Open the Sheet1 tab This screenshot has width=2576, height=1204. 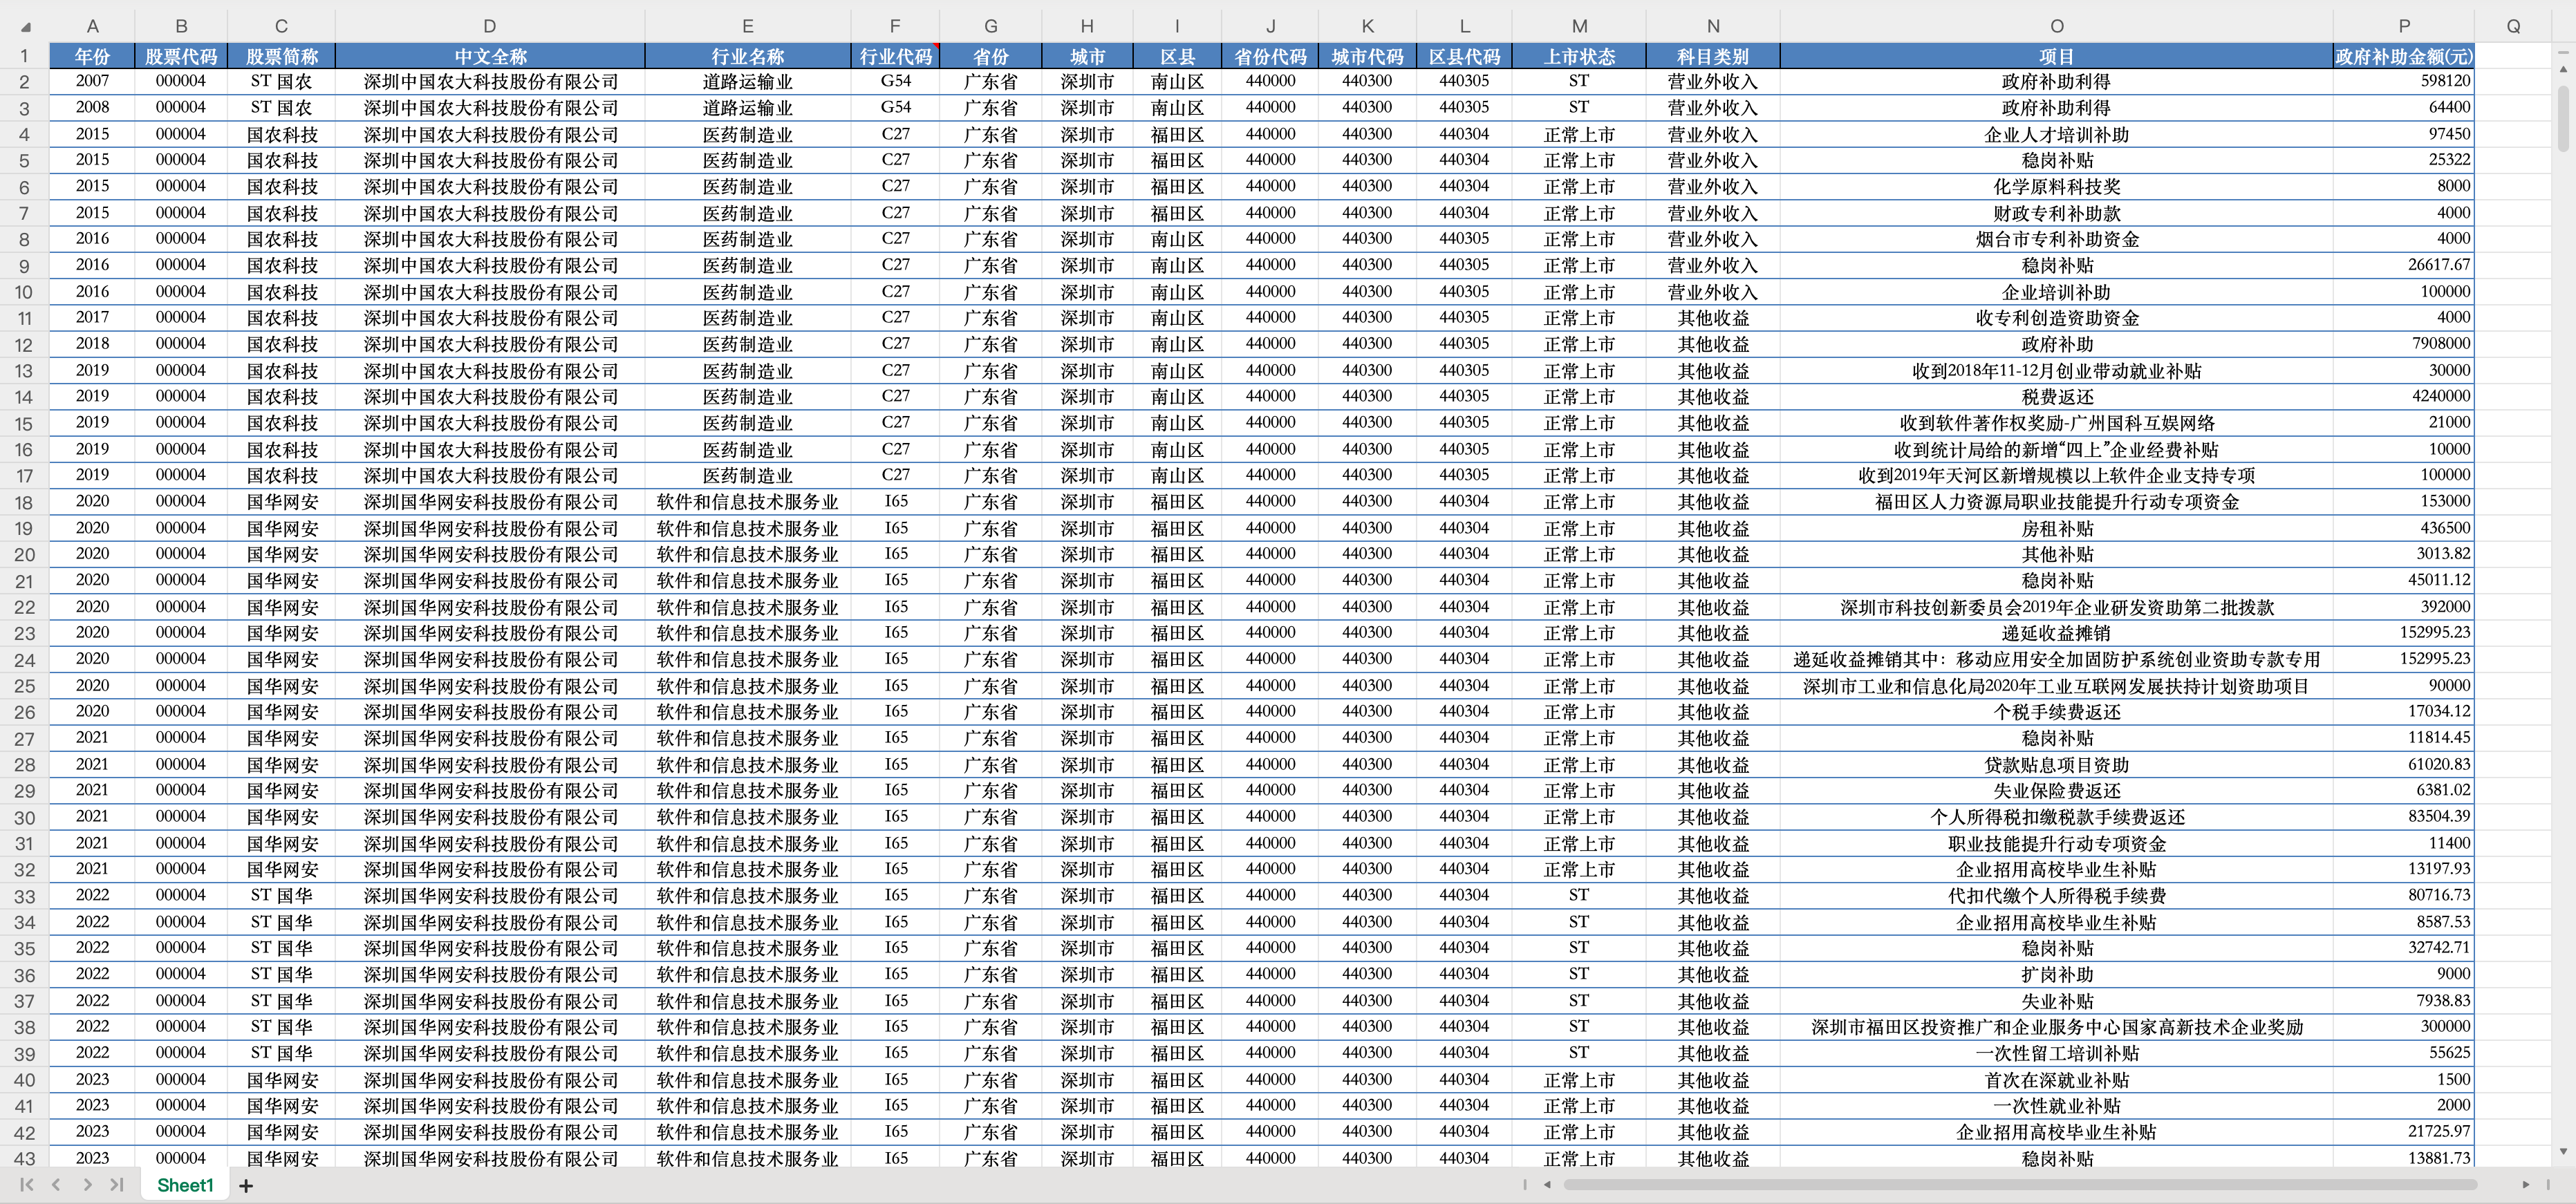click(x=185, y=1185)
